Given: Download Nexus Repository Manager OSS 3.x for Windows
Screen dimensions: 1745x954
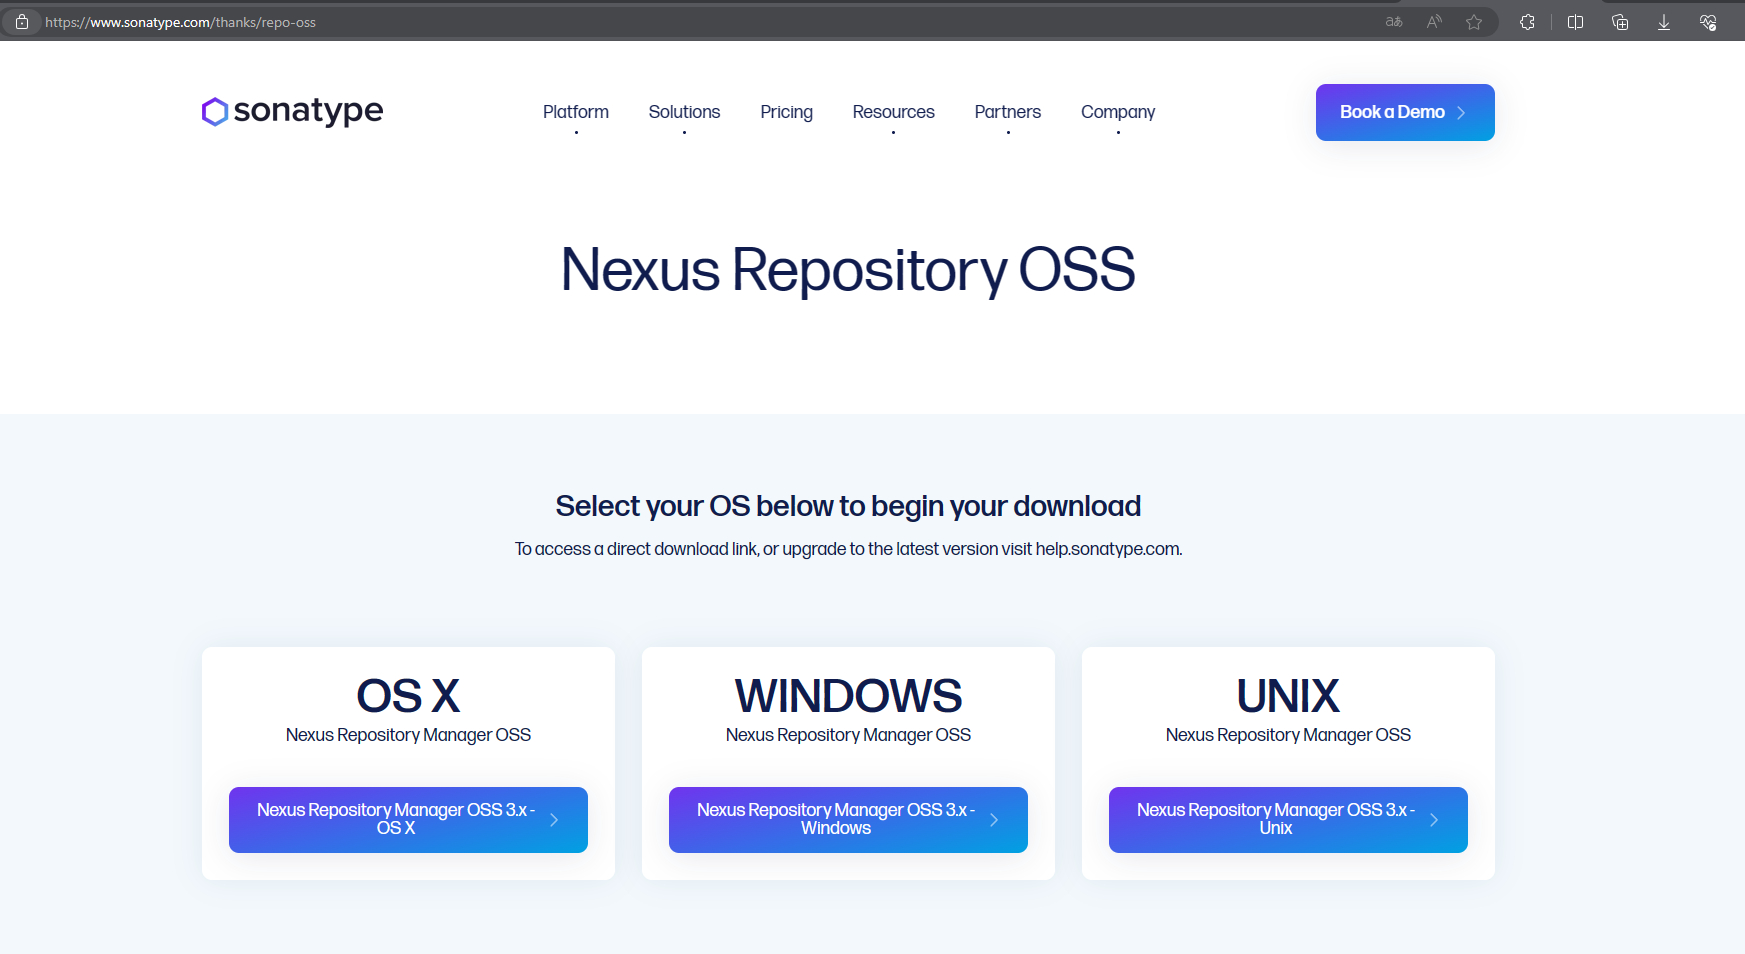Looking at the screenshot, I should (x=848, y=820).
